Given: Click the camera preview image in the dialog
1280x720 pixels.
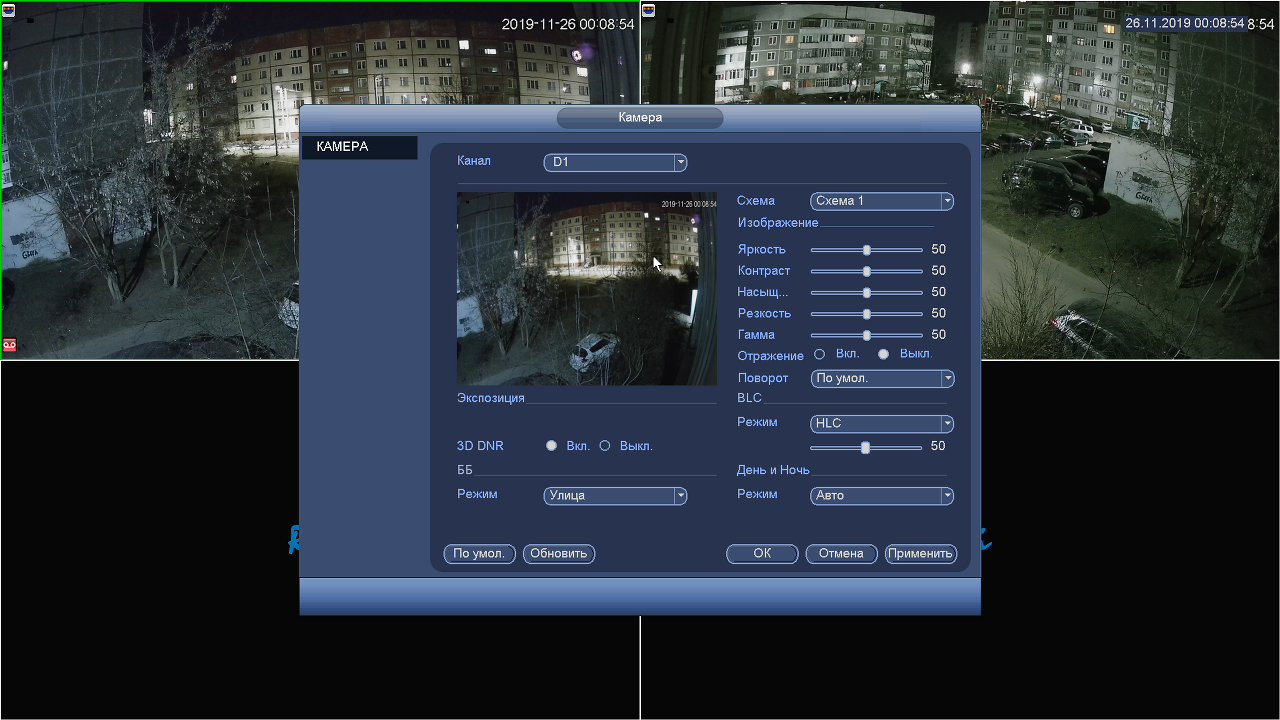Looking at the screenshot, I should [x=587, y=289].
